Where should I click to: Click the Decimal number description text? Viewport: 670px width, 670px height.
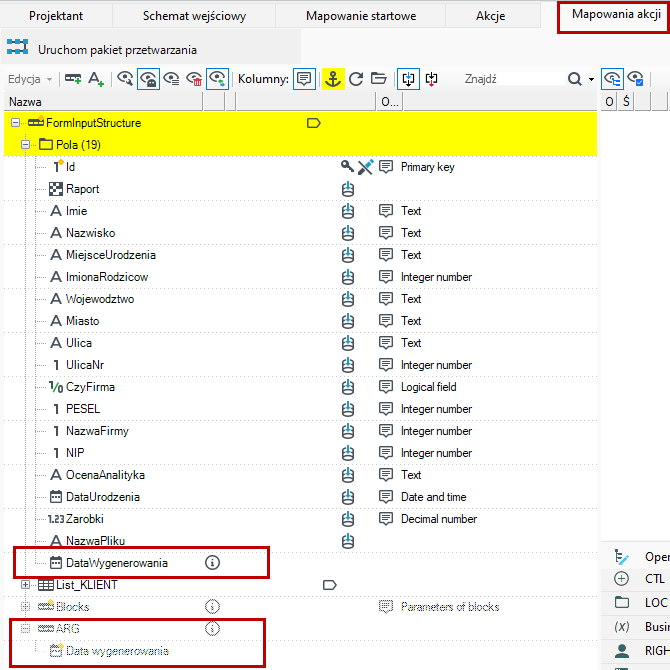tap(438, 519)
